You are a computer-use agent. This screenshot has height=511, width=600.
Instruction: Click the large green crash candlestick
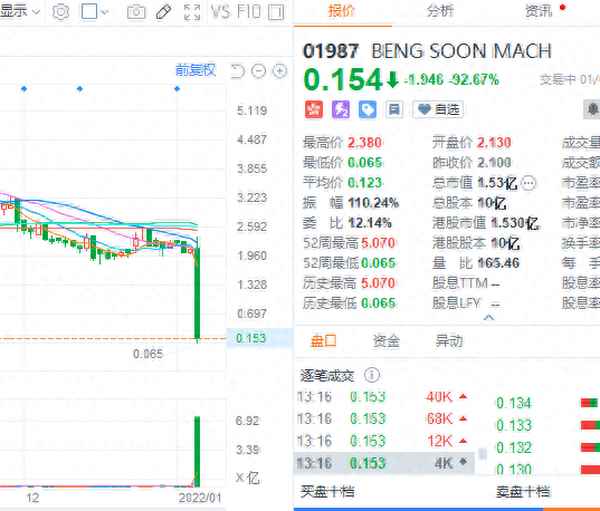[x=197, y=292]
